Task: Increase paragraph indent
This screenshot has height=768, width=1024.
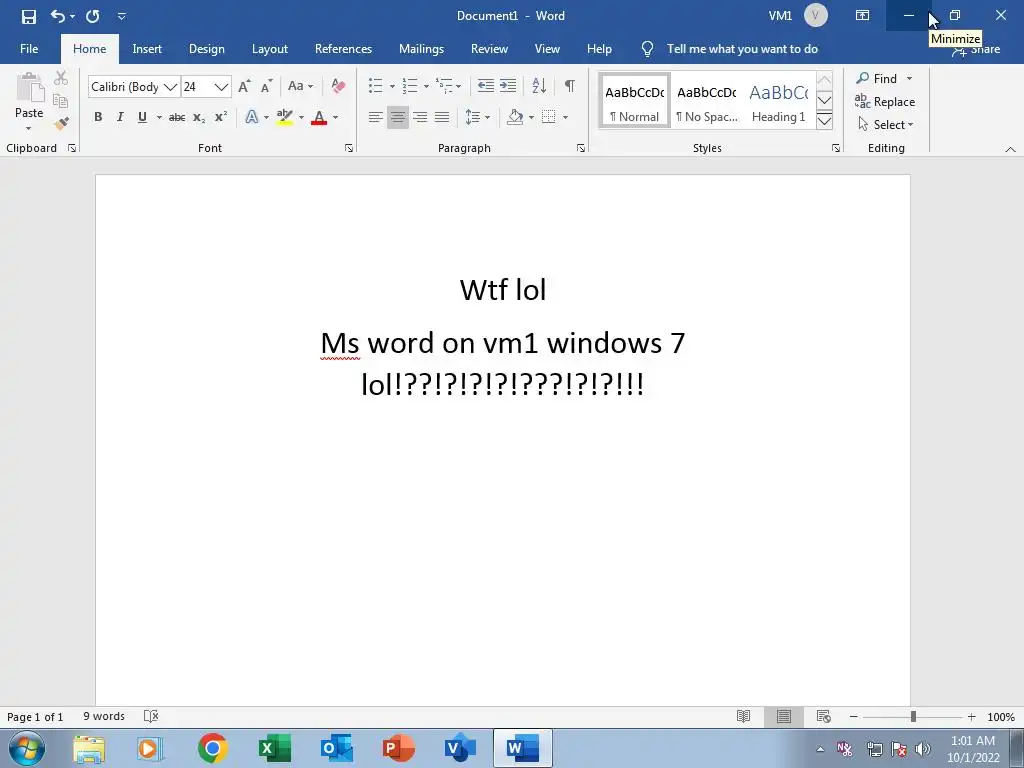Action: pos(507,86)
